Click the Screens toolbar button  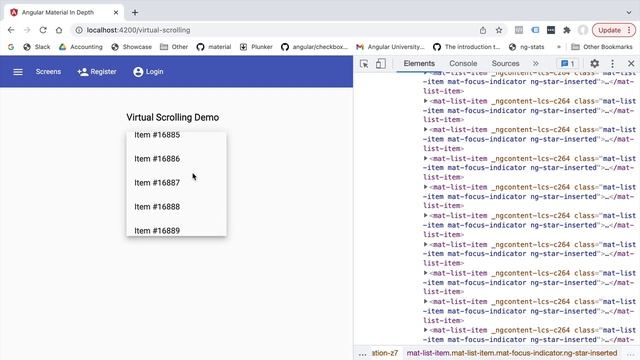pos(48,72)
